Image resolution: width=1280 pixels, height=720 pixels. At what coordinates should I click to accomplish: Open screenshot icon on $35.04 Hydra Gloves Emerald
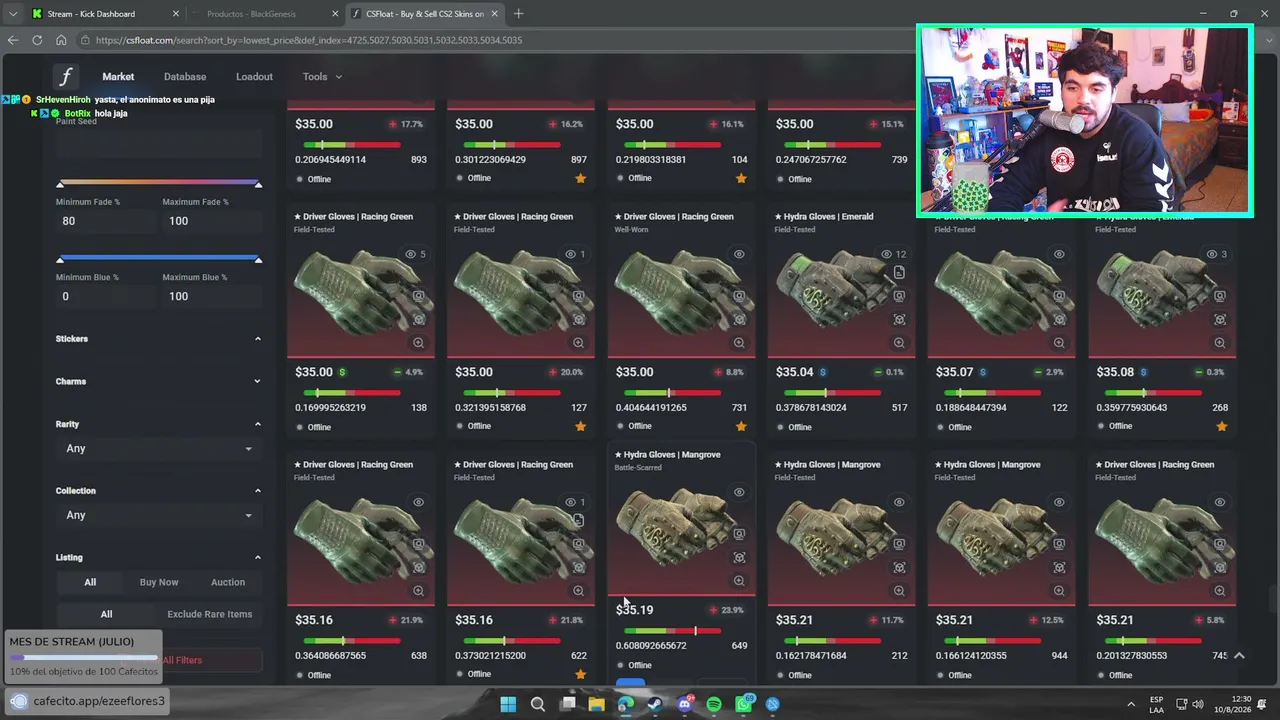[x=899, y=296]
